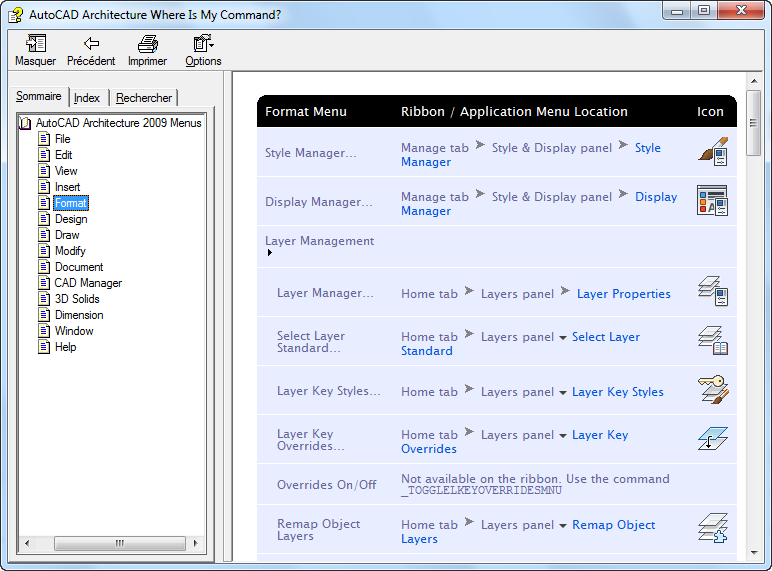Switch to the Rechercher tab
The width and height of the screenshot is (772, 571).
pyautogui.click(x=144, y=98)
